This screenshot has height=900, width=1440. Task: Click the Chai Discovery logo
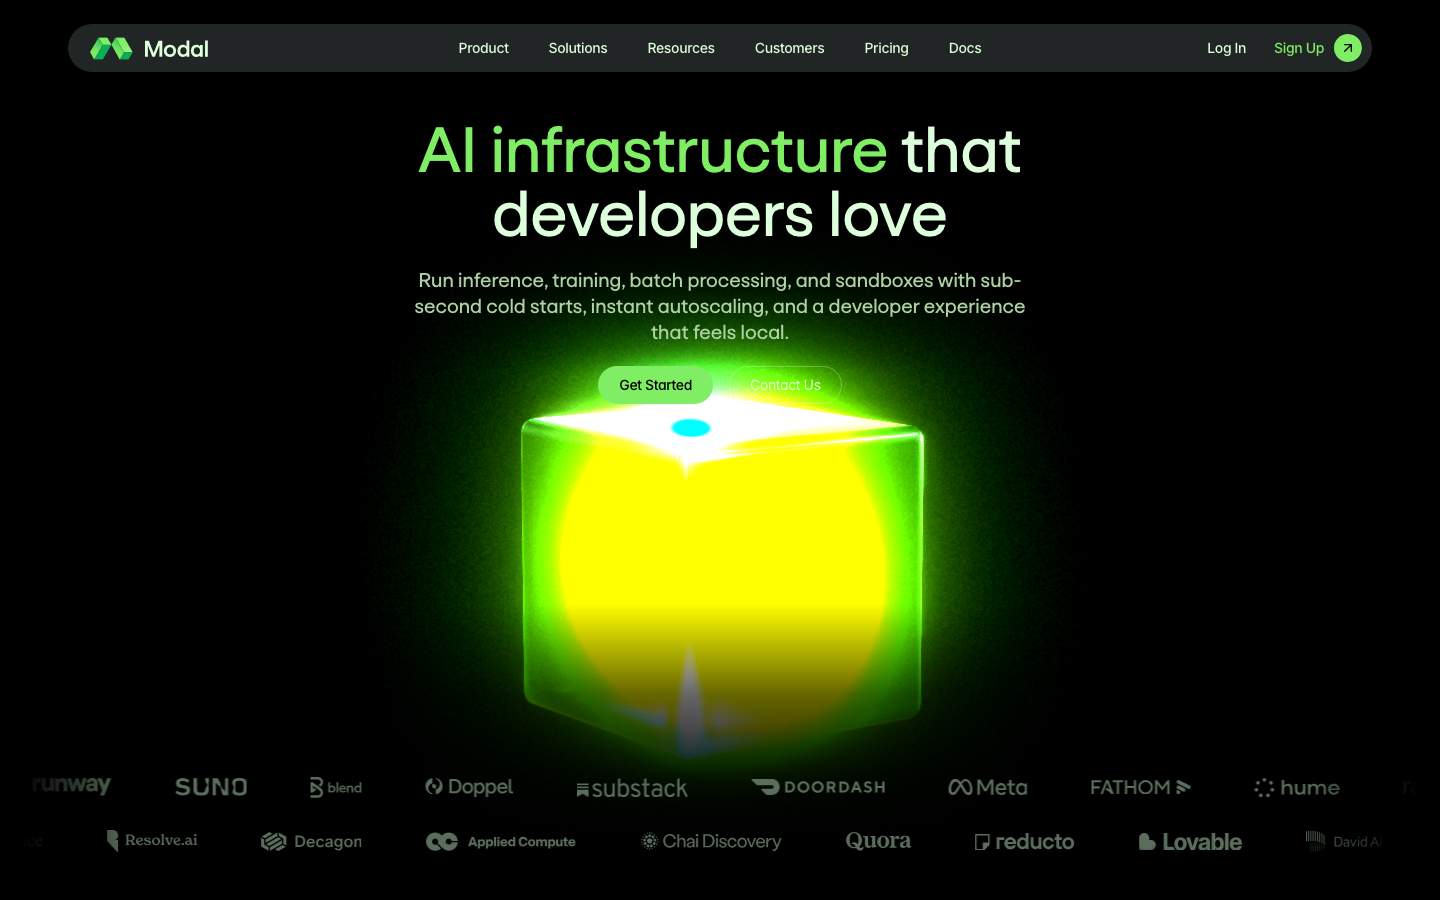pos(711,842)
